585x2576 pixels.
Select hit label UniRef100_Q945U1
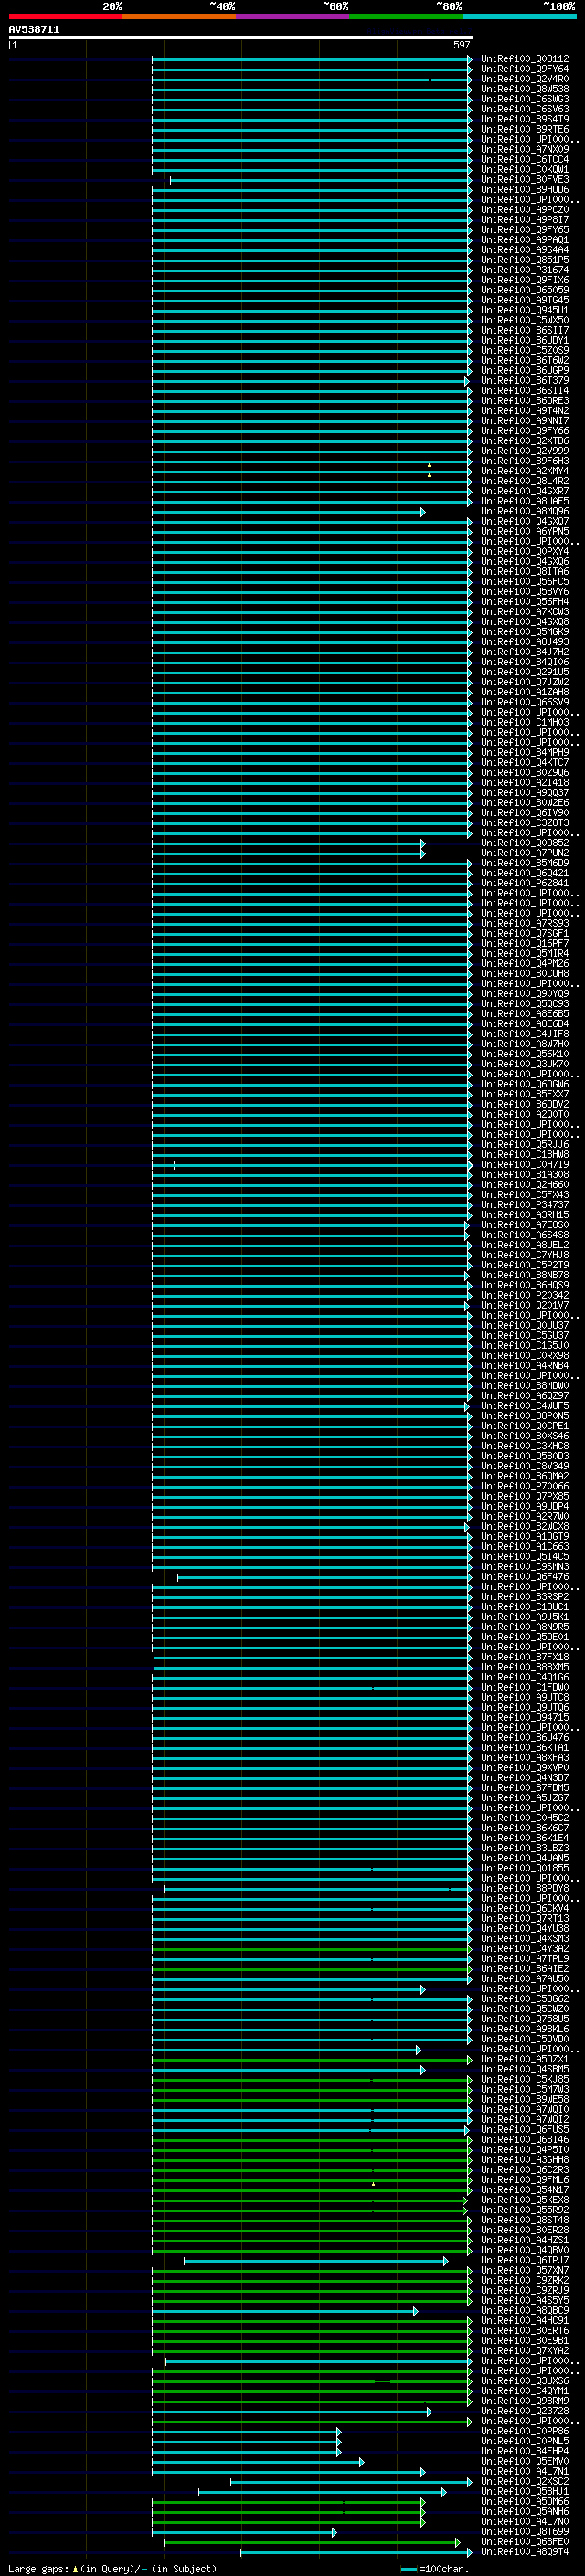tap(525, 310)
